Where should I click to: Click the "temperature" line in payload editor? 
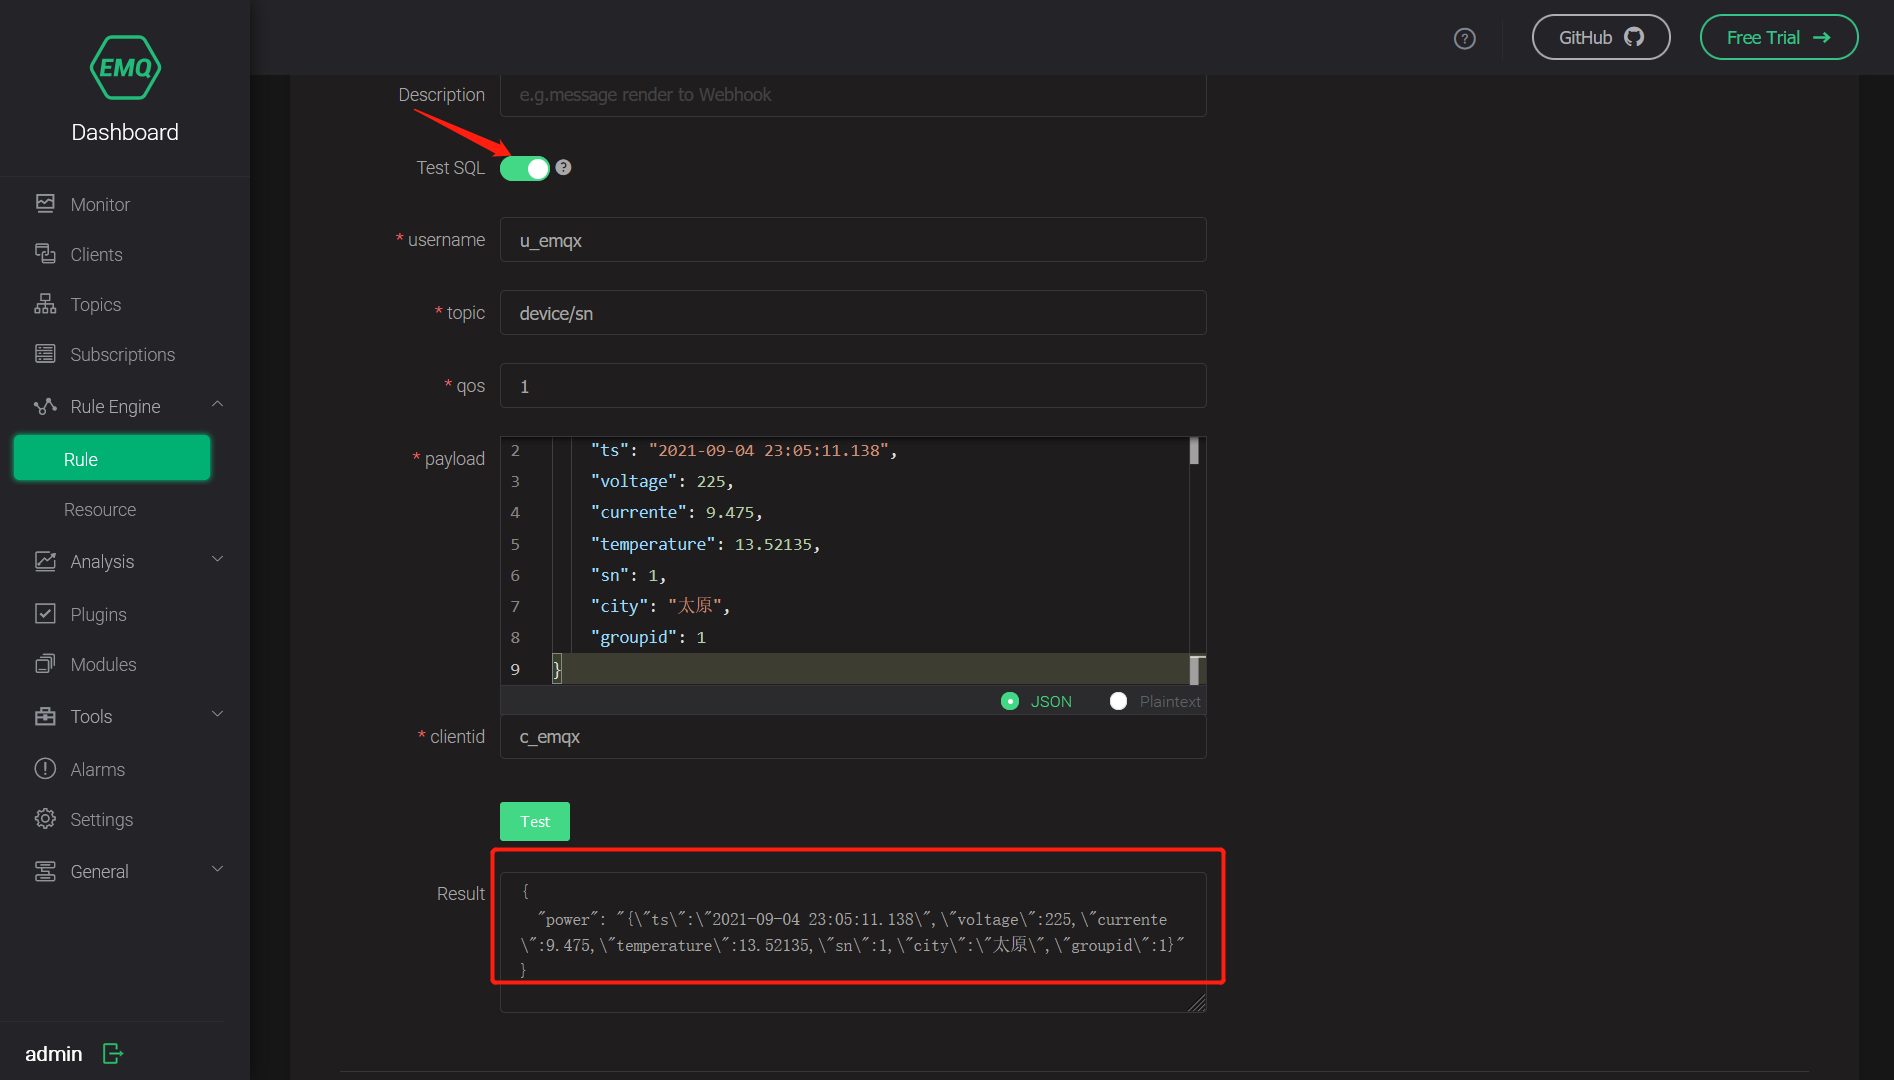[705, 544]
